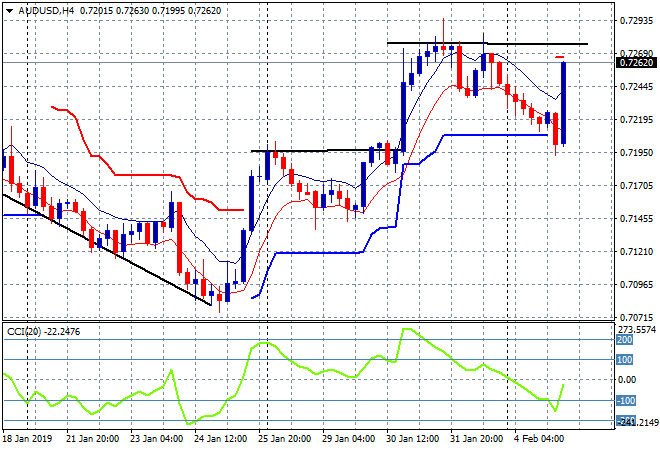
Task: Click the 25 Jan 20:00 time label
Action: (x=285, y=439)
